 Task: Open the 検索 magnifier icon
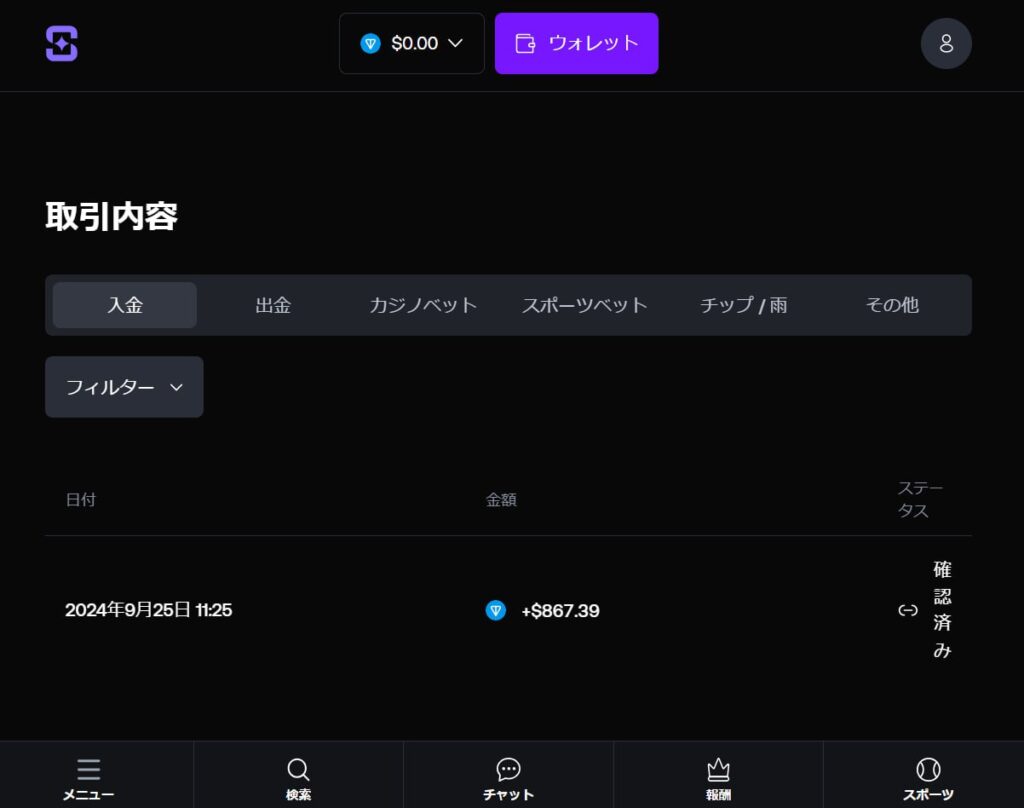[298, 769]
